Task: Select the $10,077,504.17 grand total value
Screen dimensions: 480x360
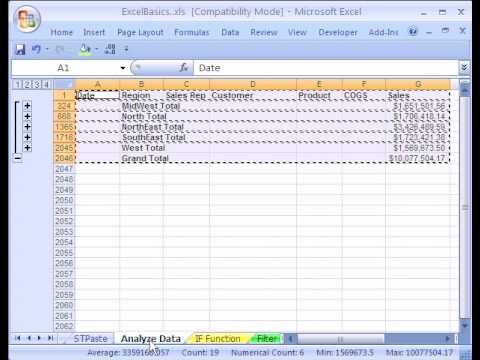Action: click(418, 158)
